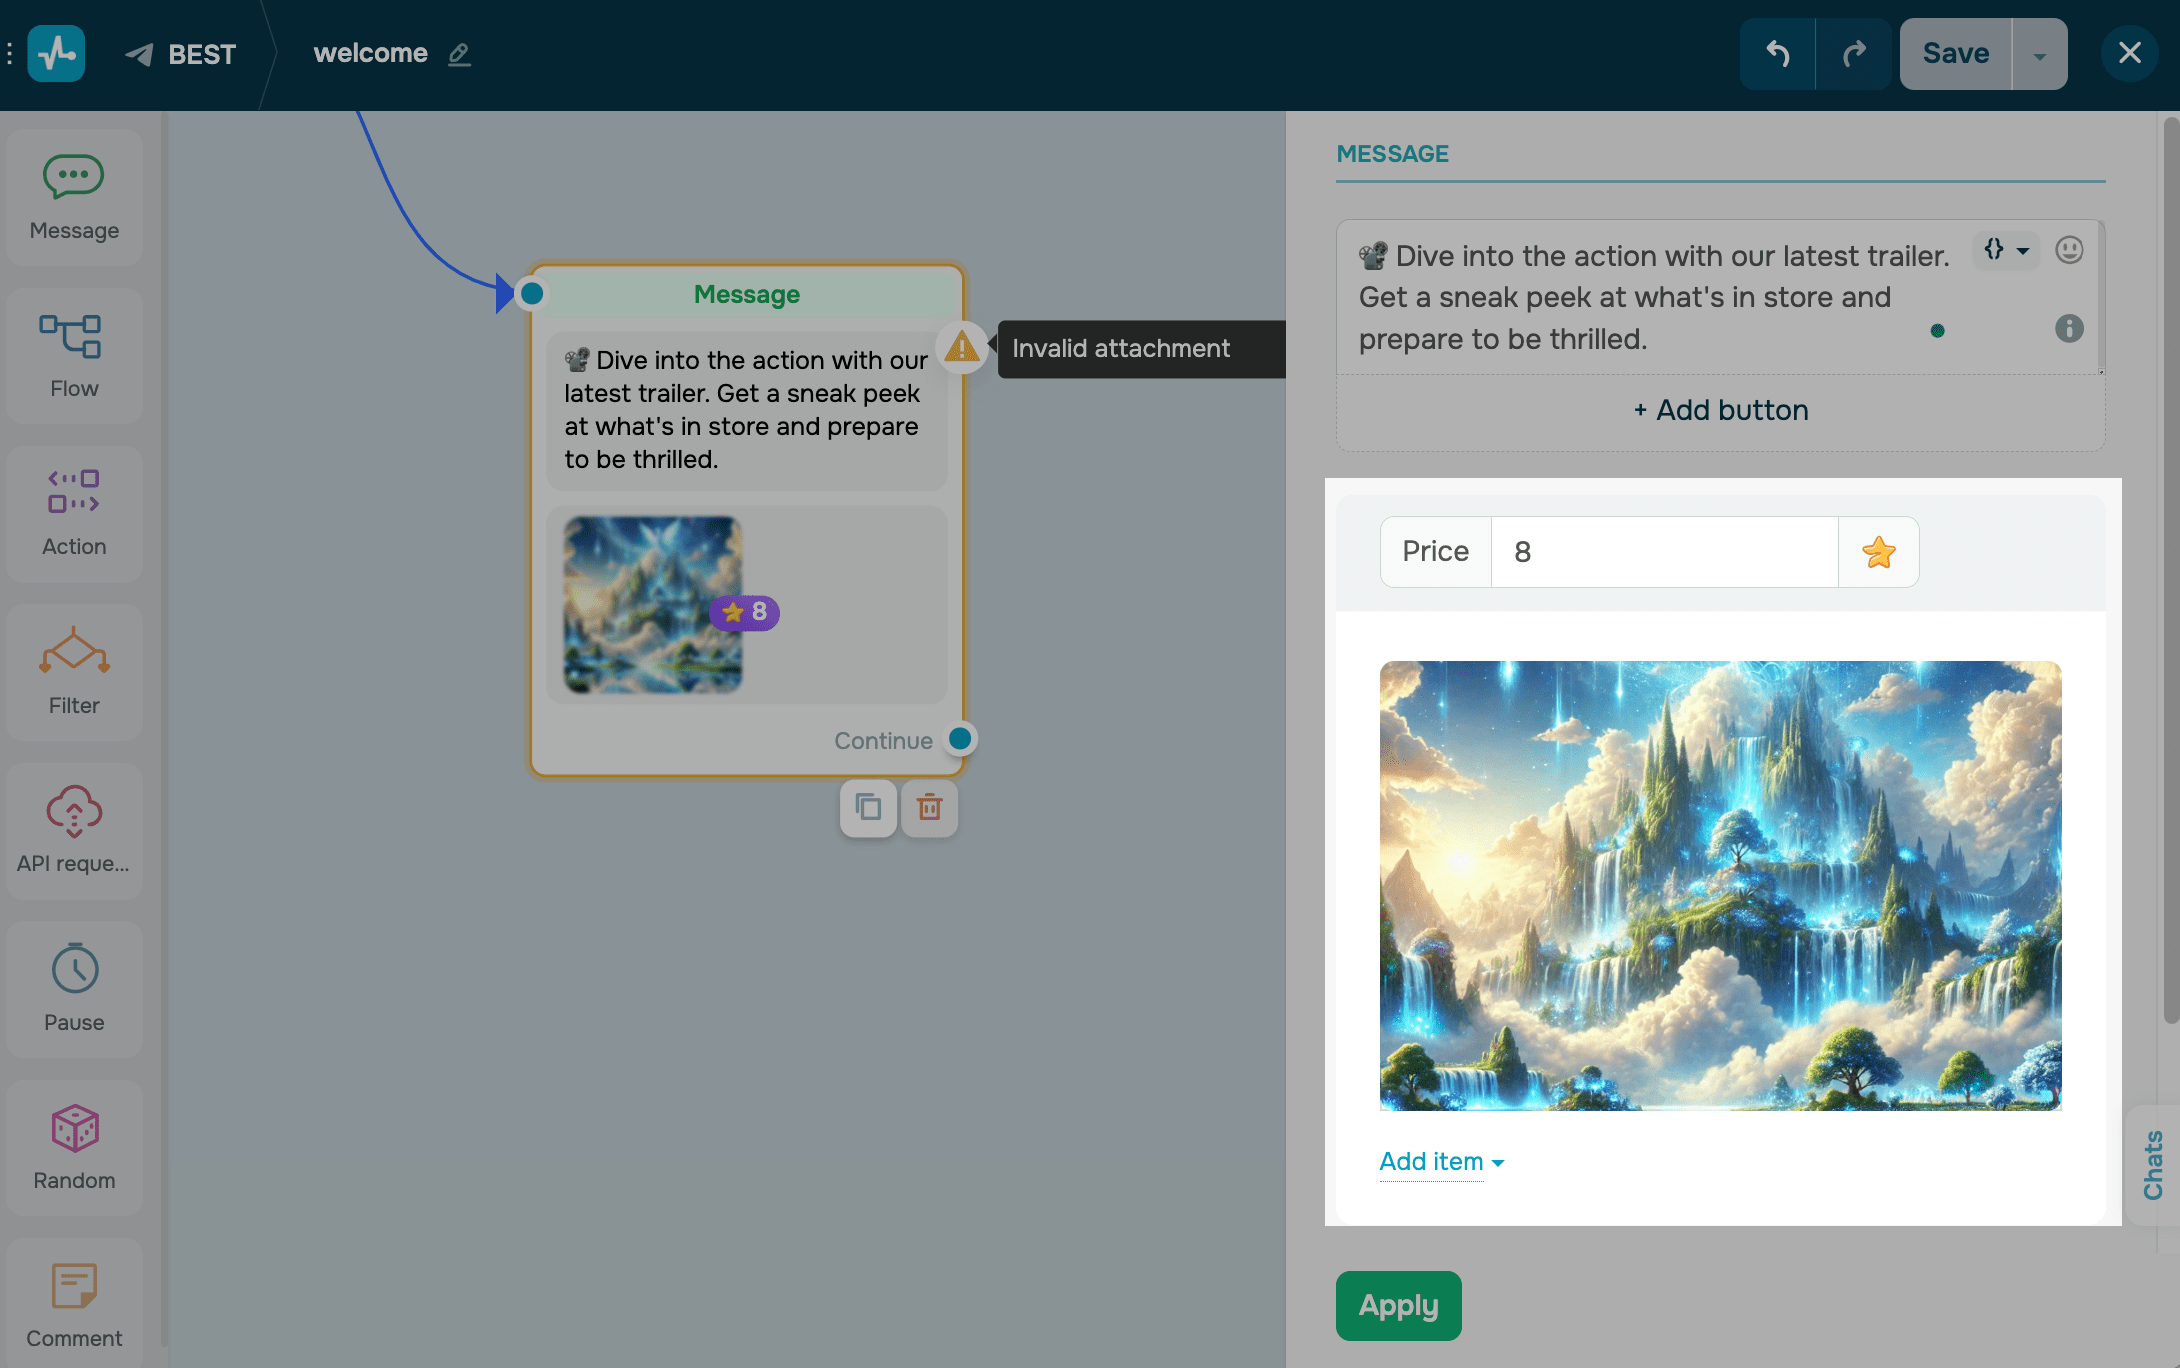Viewport: 2180px width, 1368px height.
Task: Open the emoji picker in message editor
Action: (2069, 250)
